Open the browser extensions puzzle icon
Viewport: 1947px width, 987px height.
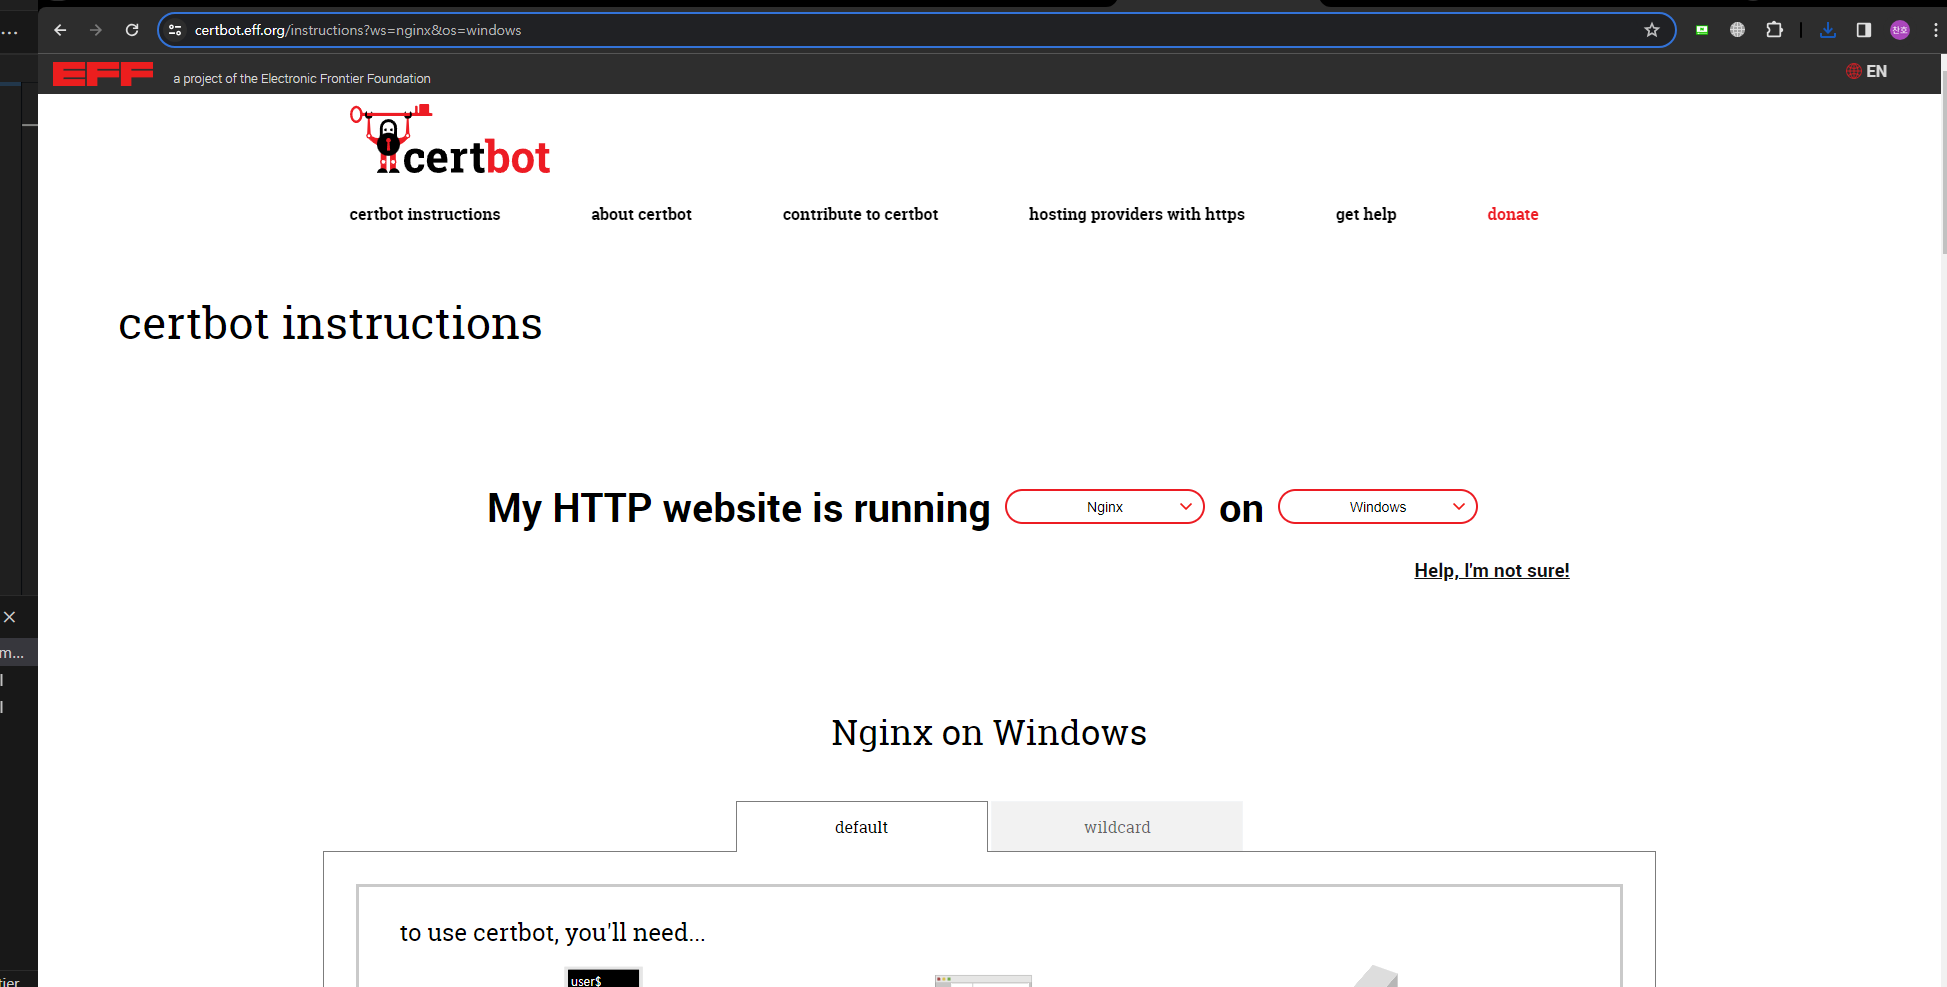tap(1774, 30)
